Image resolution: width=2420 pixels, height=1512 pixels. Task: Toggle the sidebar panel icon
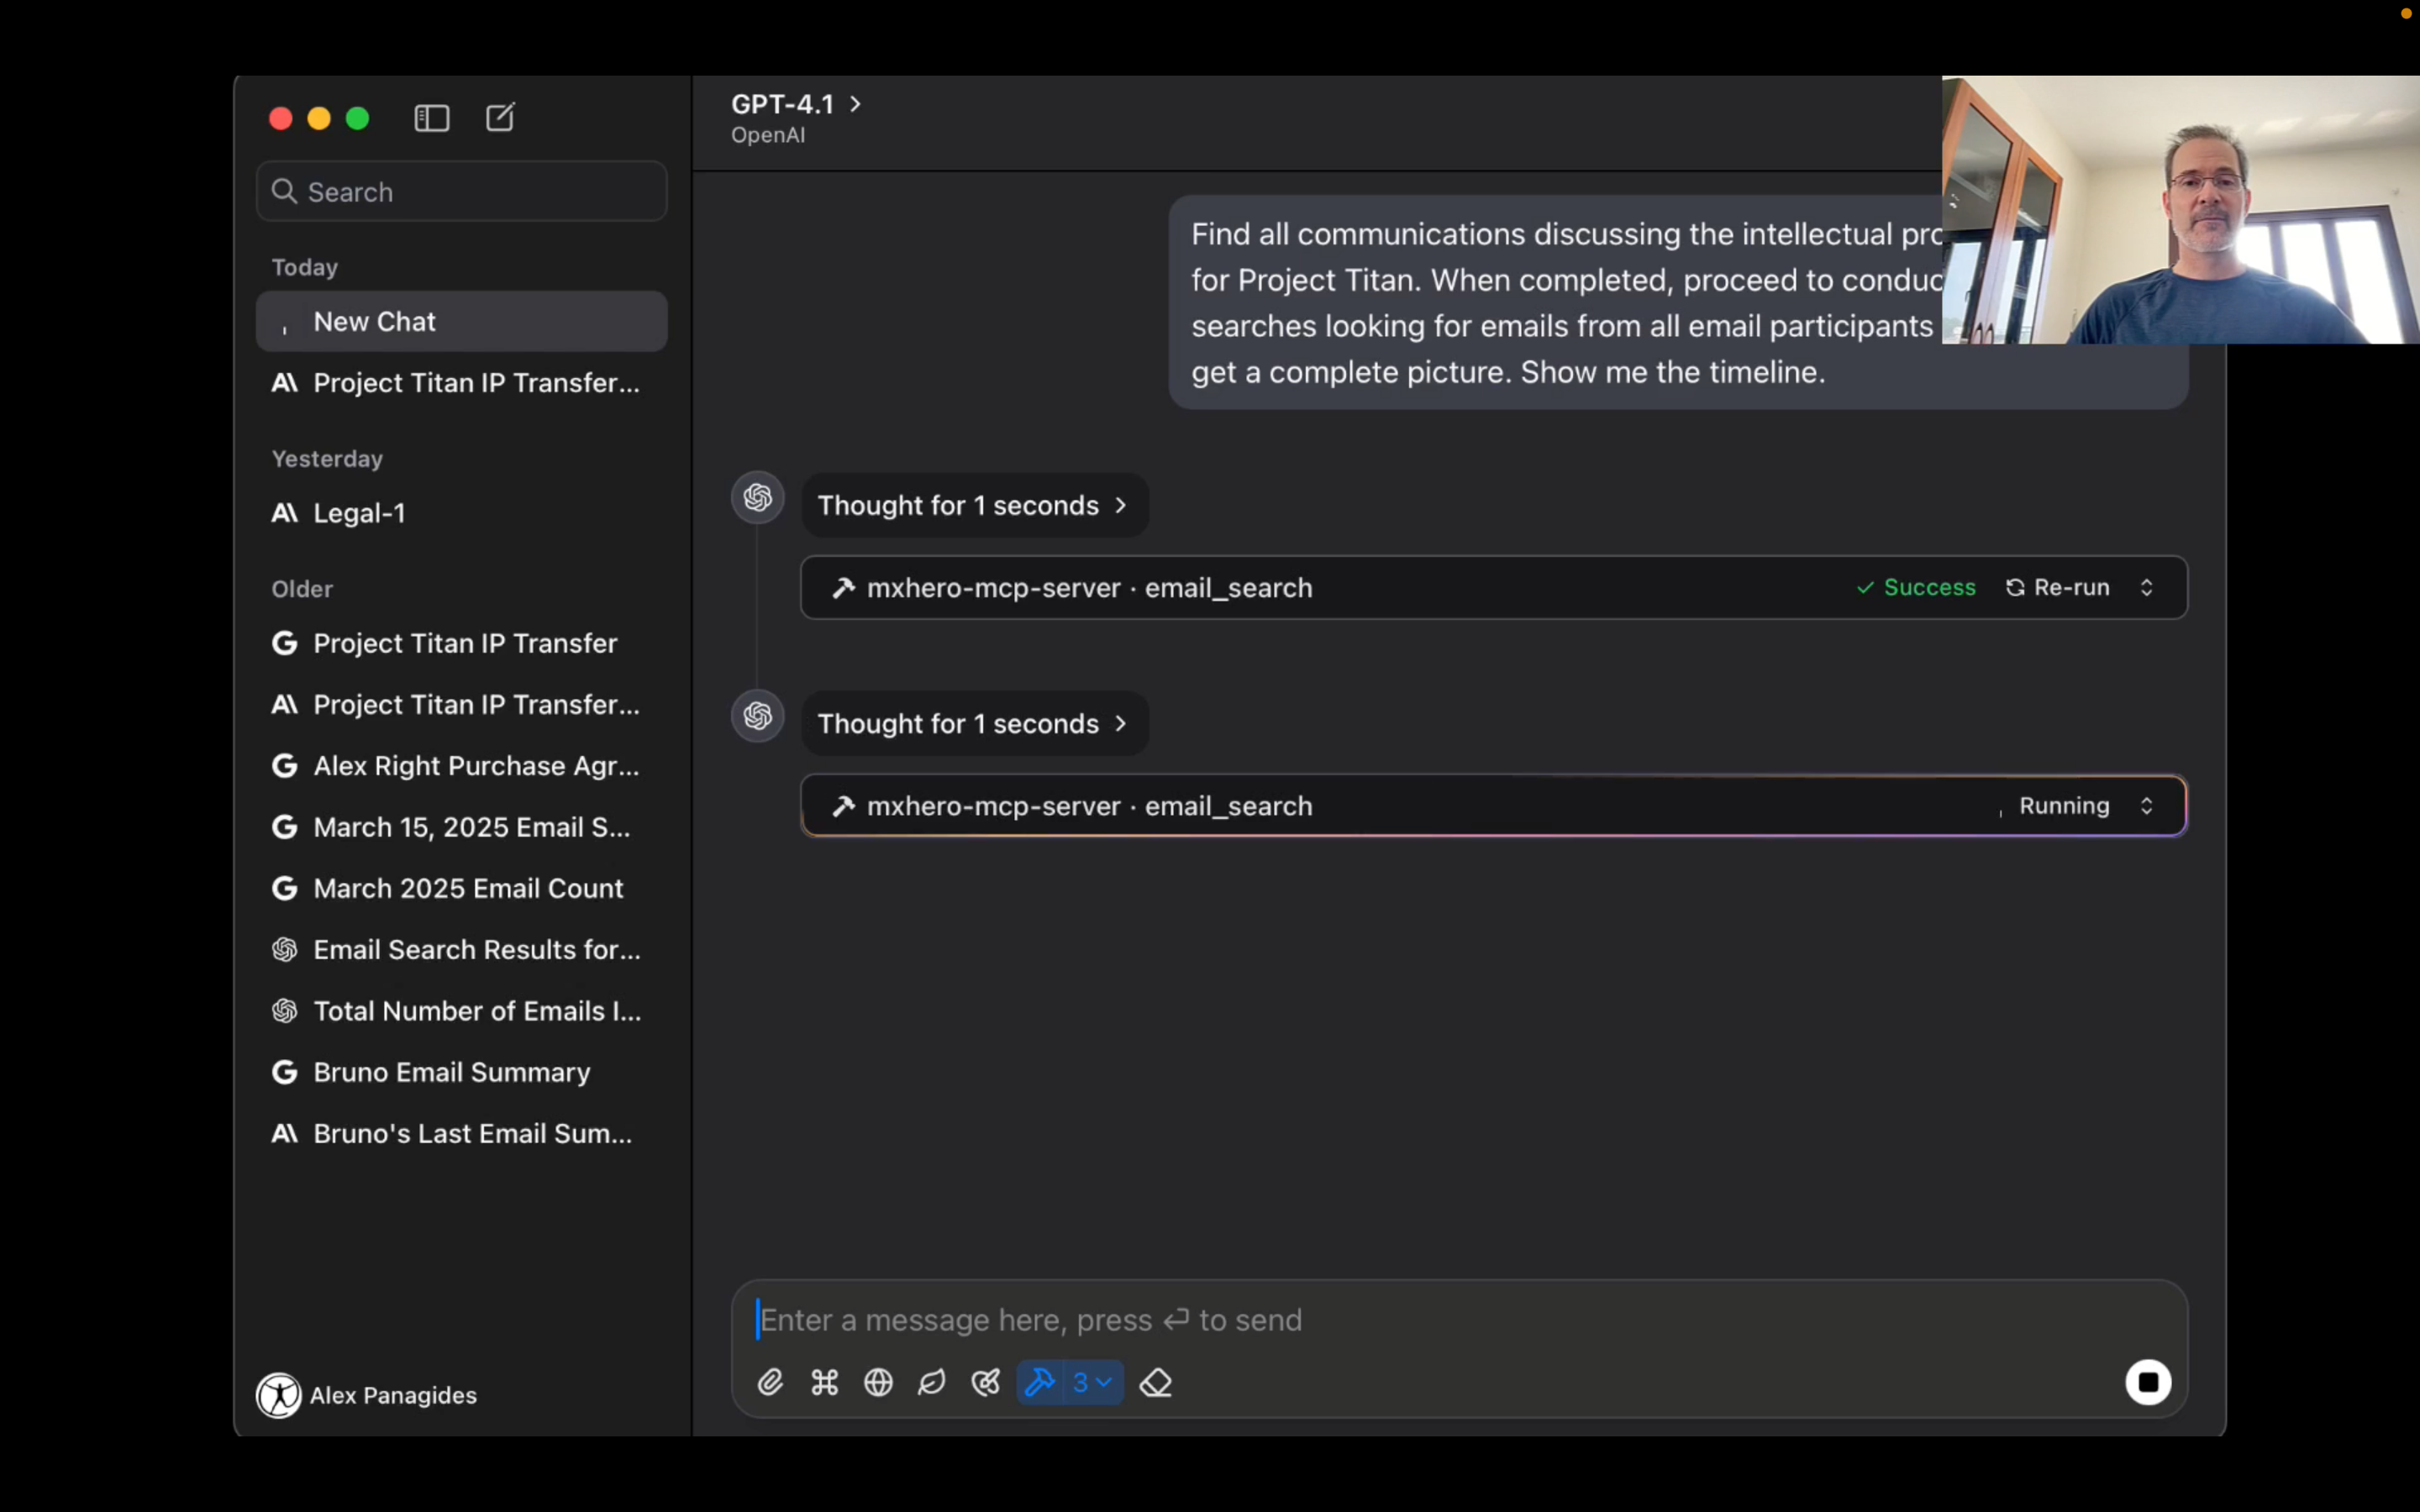[x=431, y=118]
